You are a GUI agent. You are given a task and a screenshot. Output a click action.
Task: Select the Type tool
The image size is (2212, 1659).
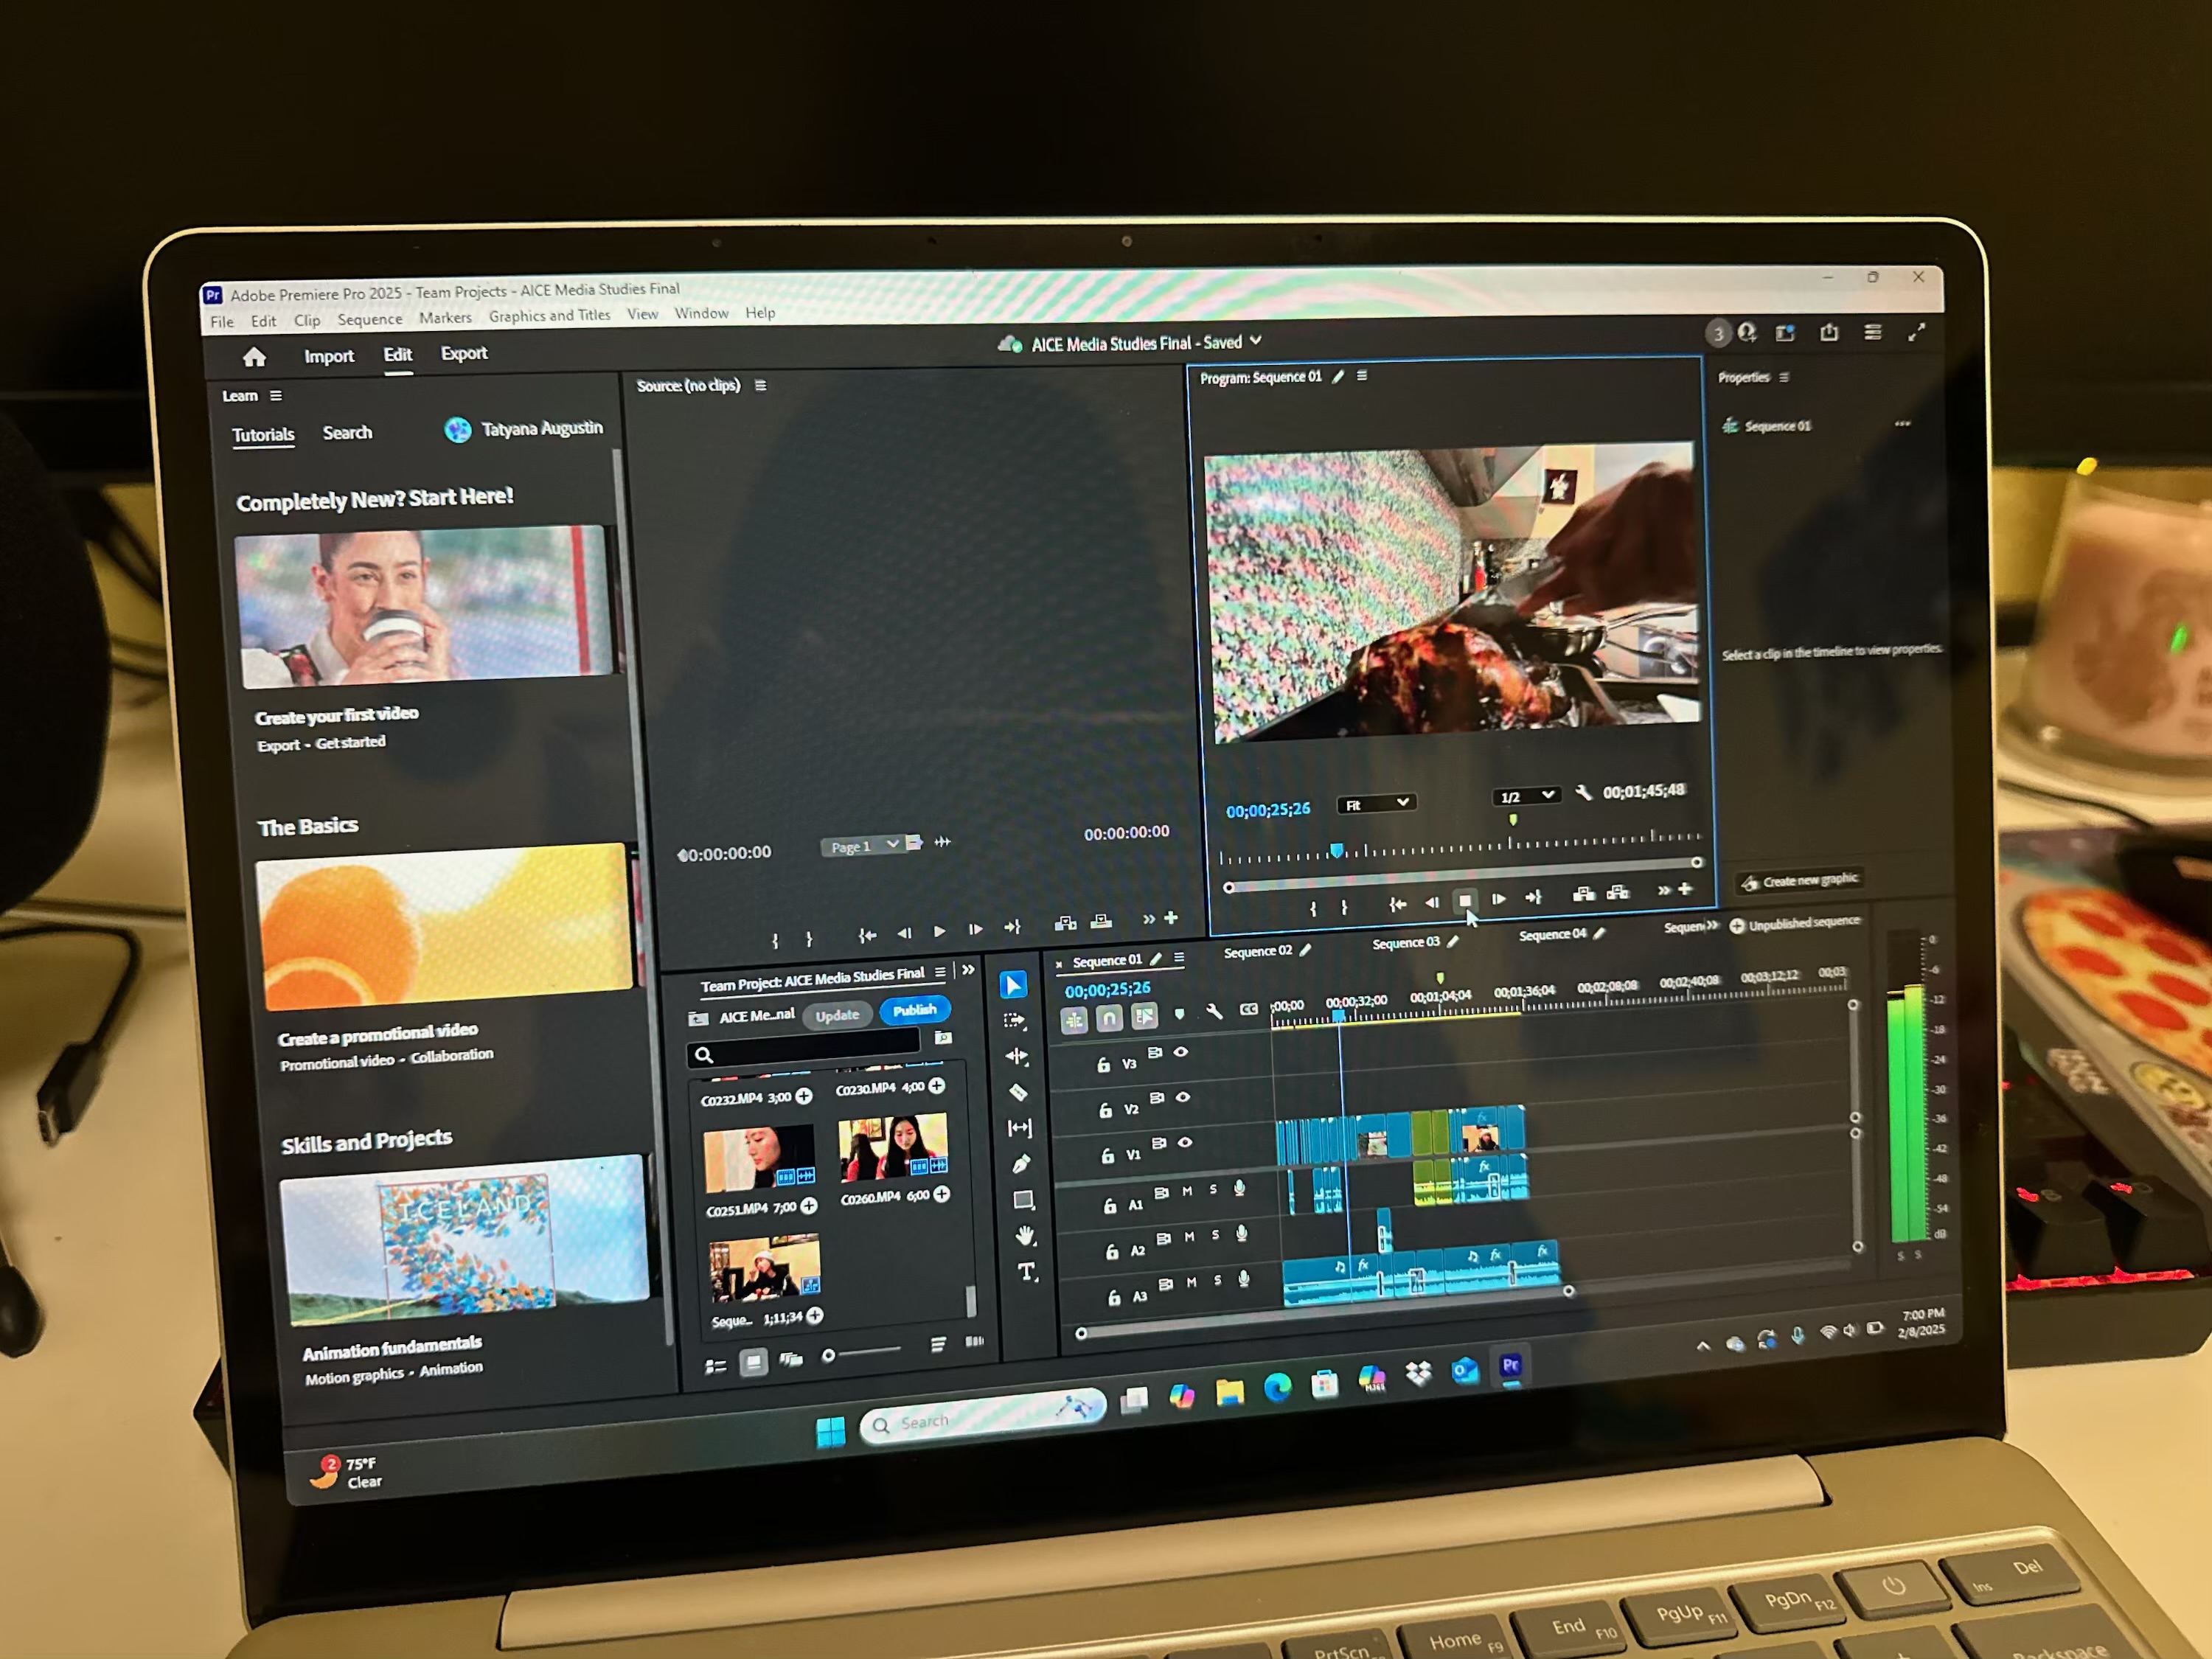pos(1027,1272)
